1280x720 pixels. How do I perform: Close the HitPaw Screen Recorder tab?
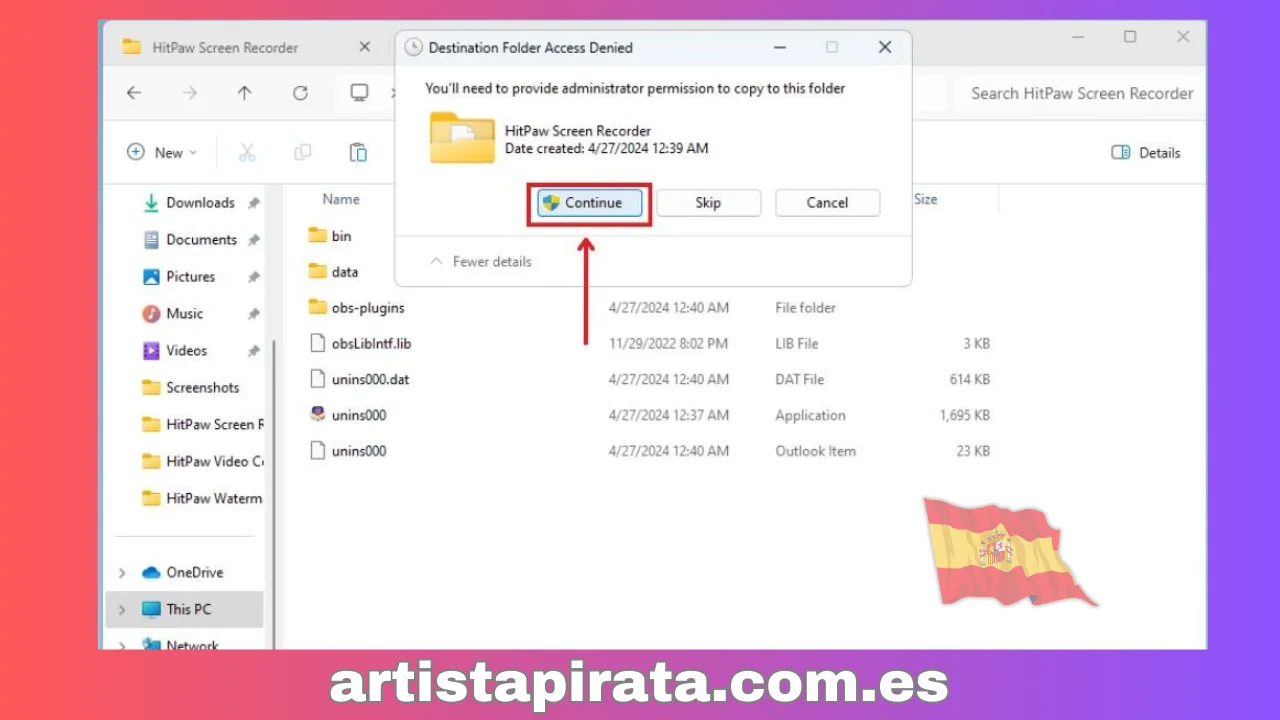point(364,47)
